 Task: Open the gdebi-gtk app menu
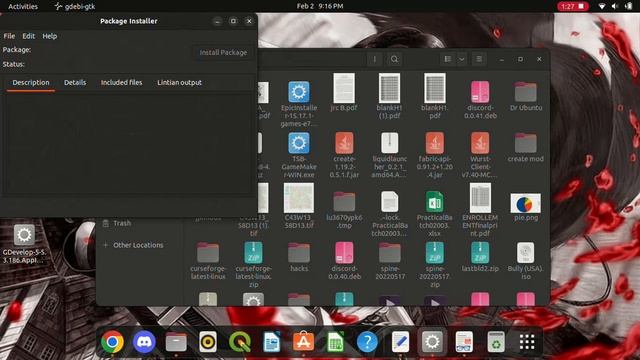(75, 6)
